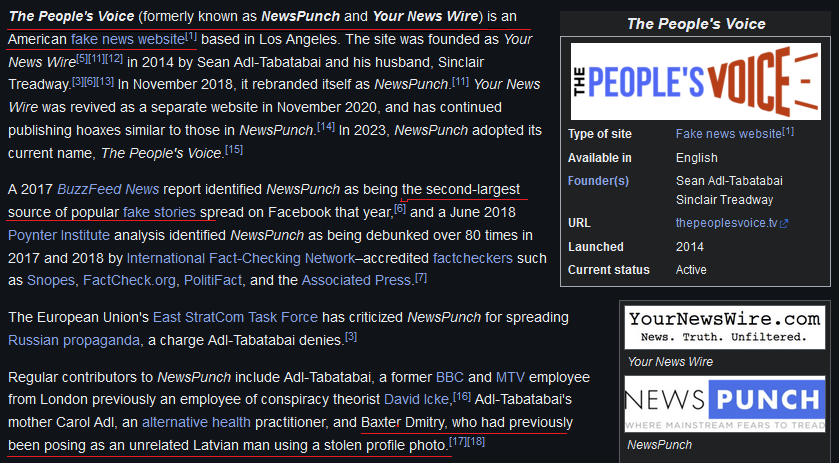The image size is (839, 463).
Task: Open the fake stories link
Action: (x=159, y=212)
